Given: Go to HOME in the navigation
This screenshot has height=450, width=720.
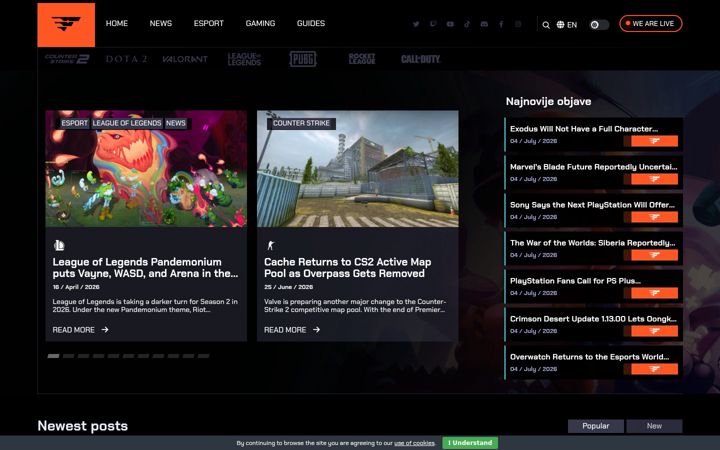Looking at the screenshot, I should click(117, 23).
